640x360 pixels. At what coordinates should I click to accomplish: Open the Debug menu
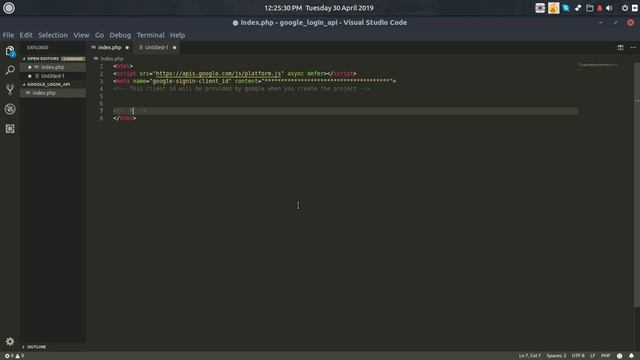coord(120,35)
